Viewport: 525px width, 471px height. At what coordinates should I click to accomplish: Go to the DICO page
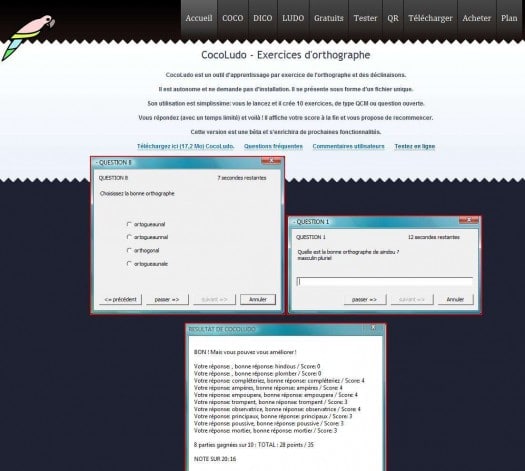click(262, 18)
